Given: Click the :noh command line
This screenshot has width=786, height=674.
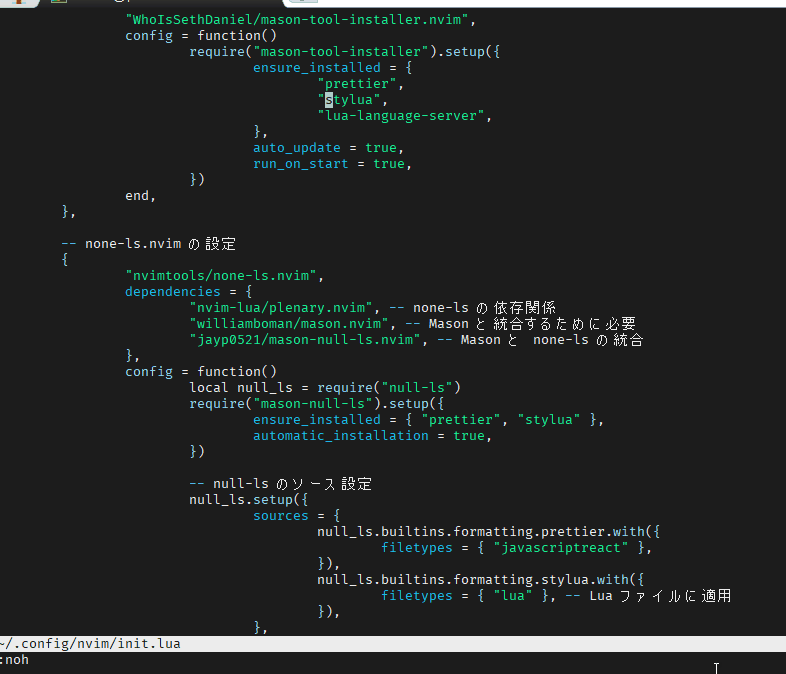Looking at the screenshot, I should pyautogui.click(x=15, y=660).
